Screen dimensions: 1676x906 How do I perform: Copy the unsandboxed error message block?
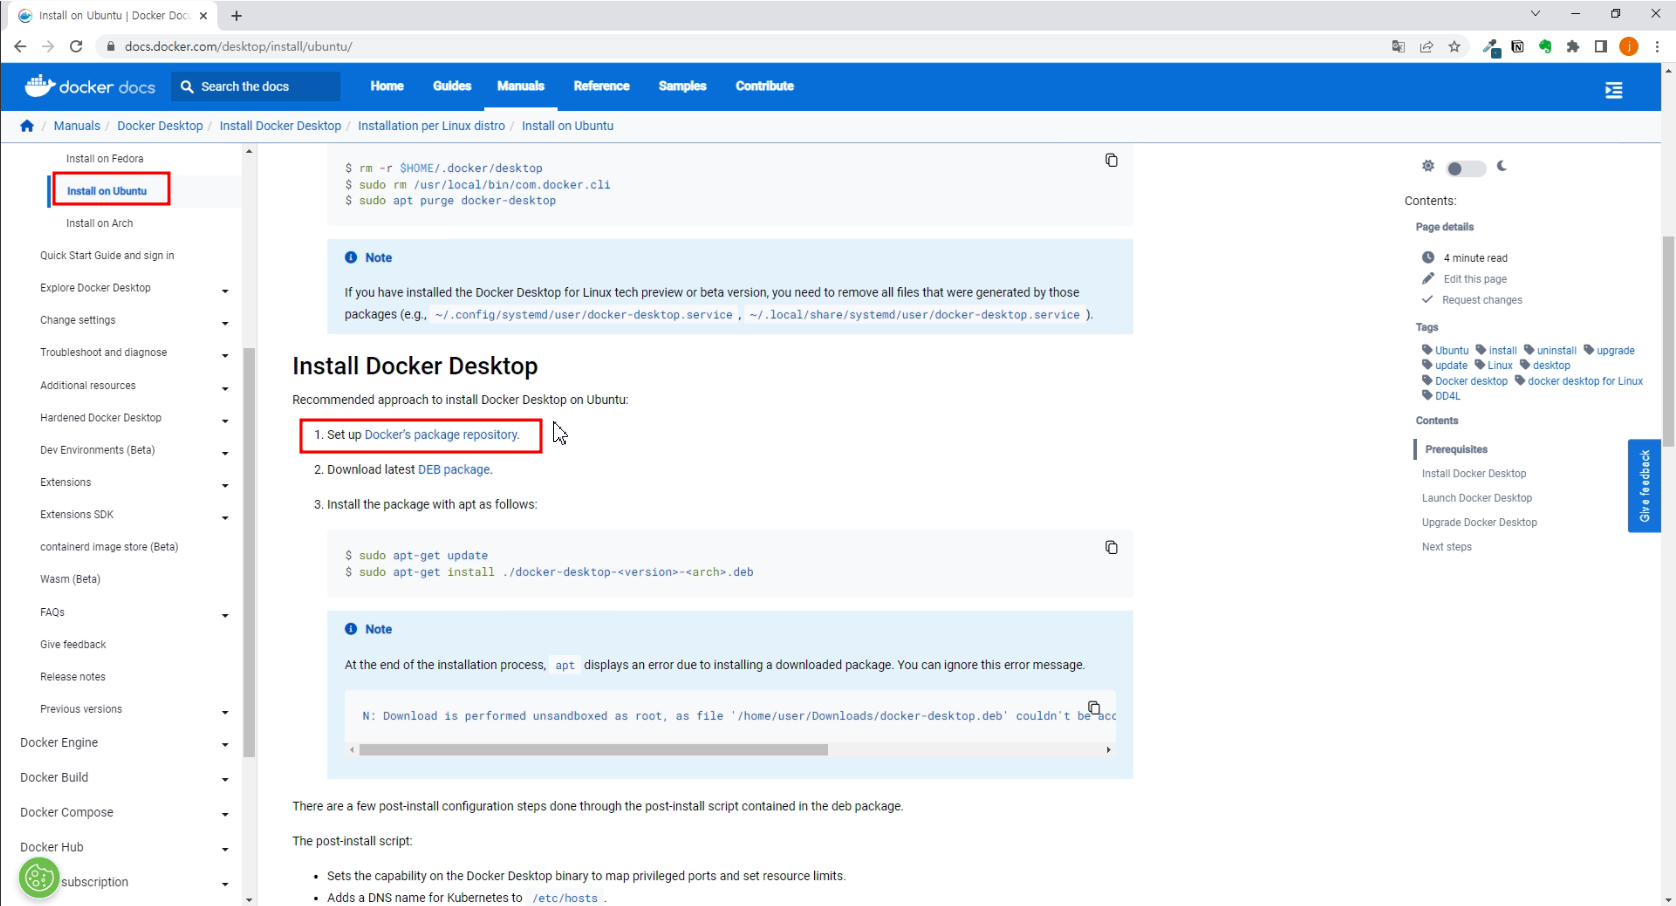[1094, 707]
